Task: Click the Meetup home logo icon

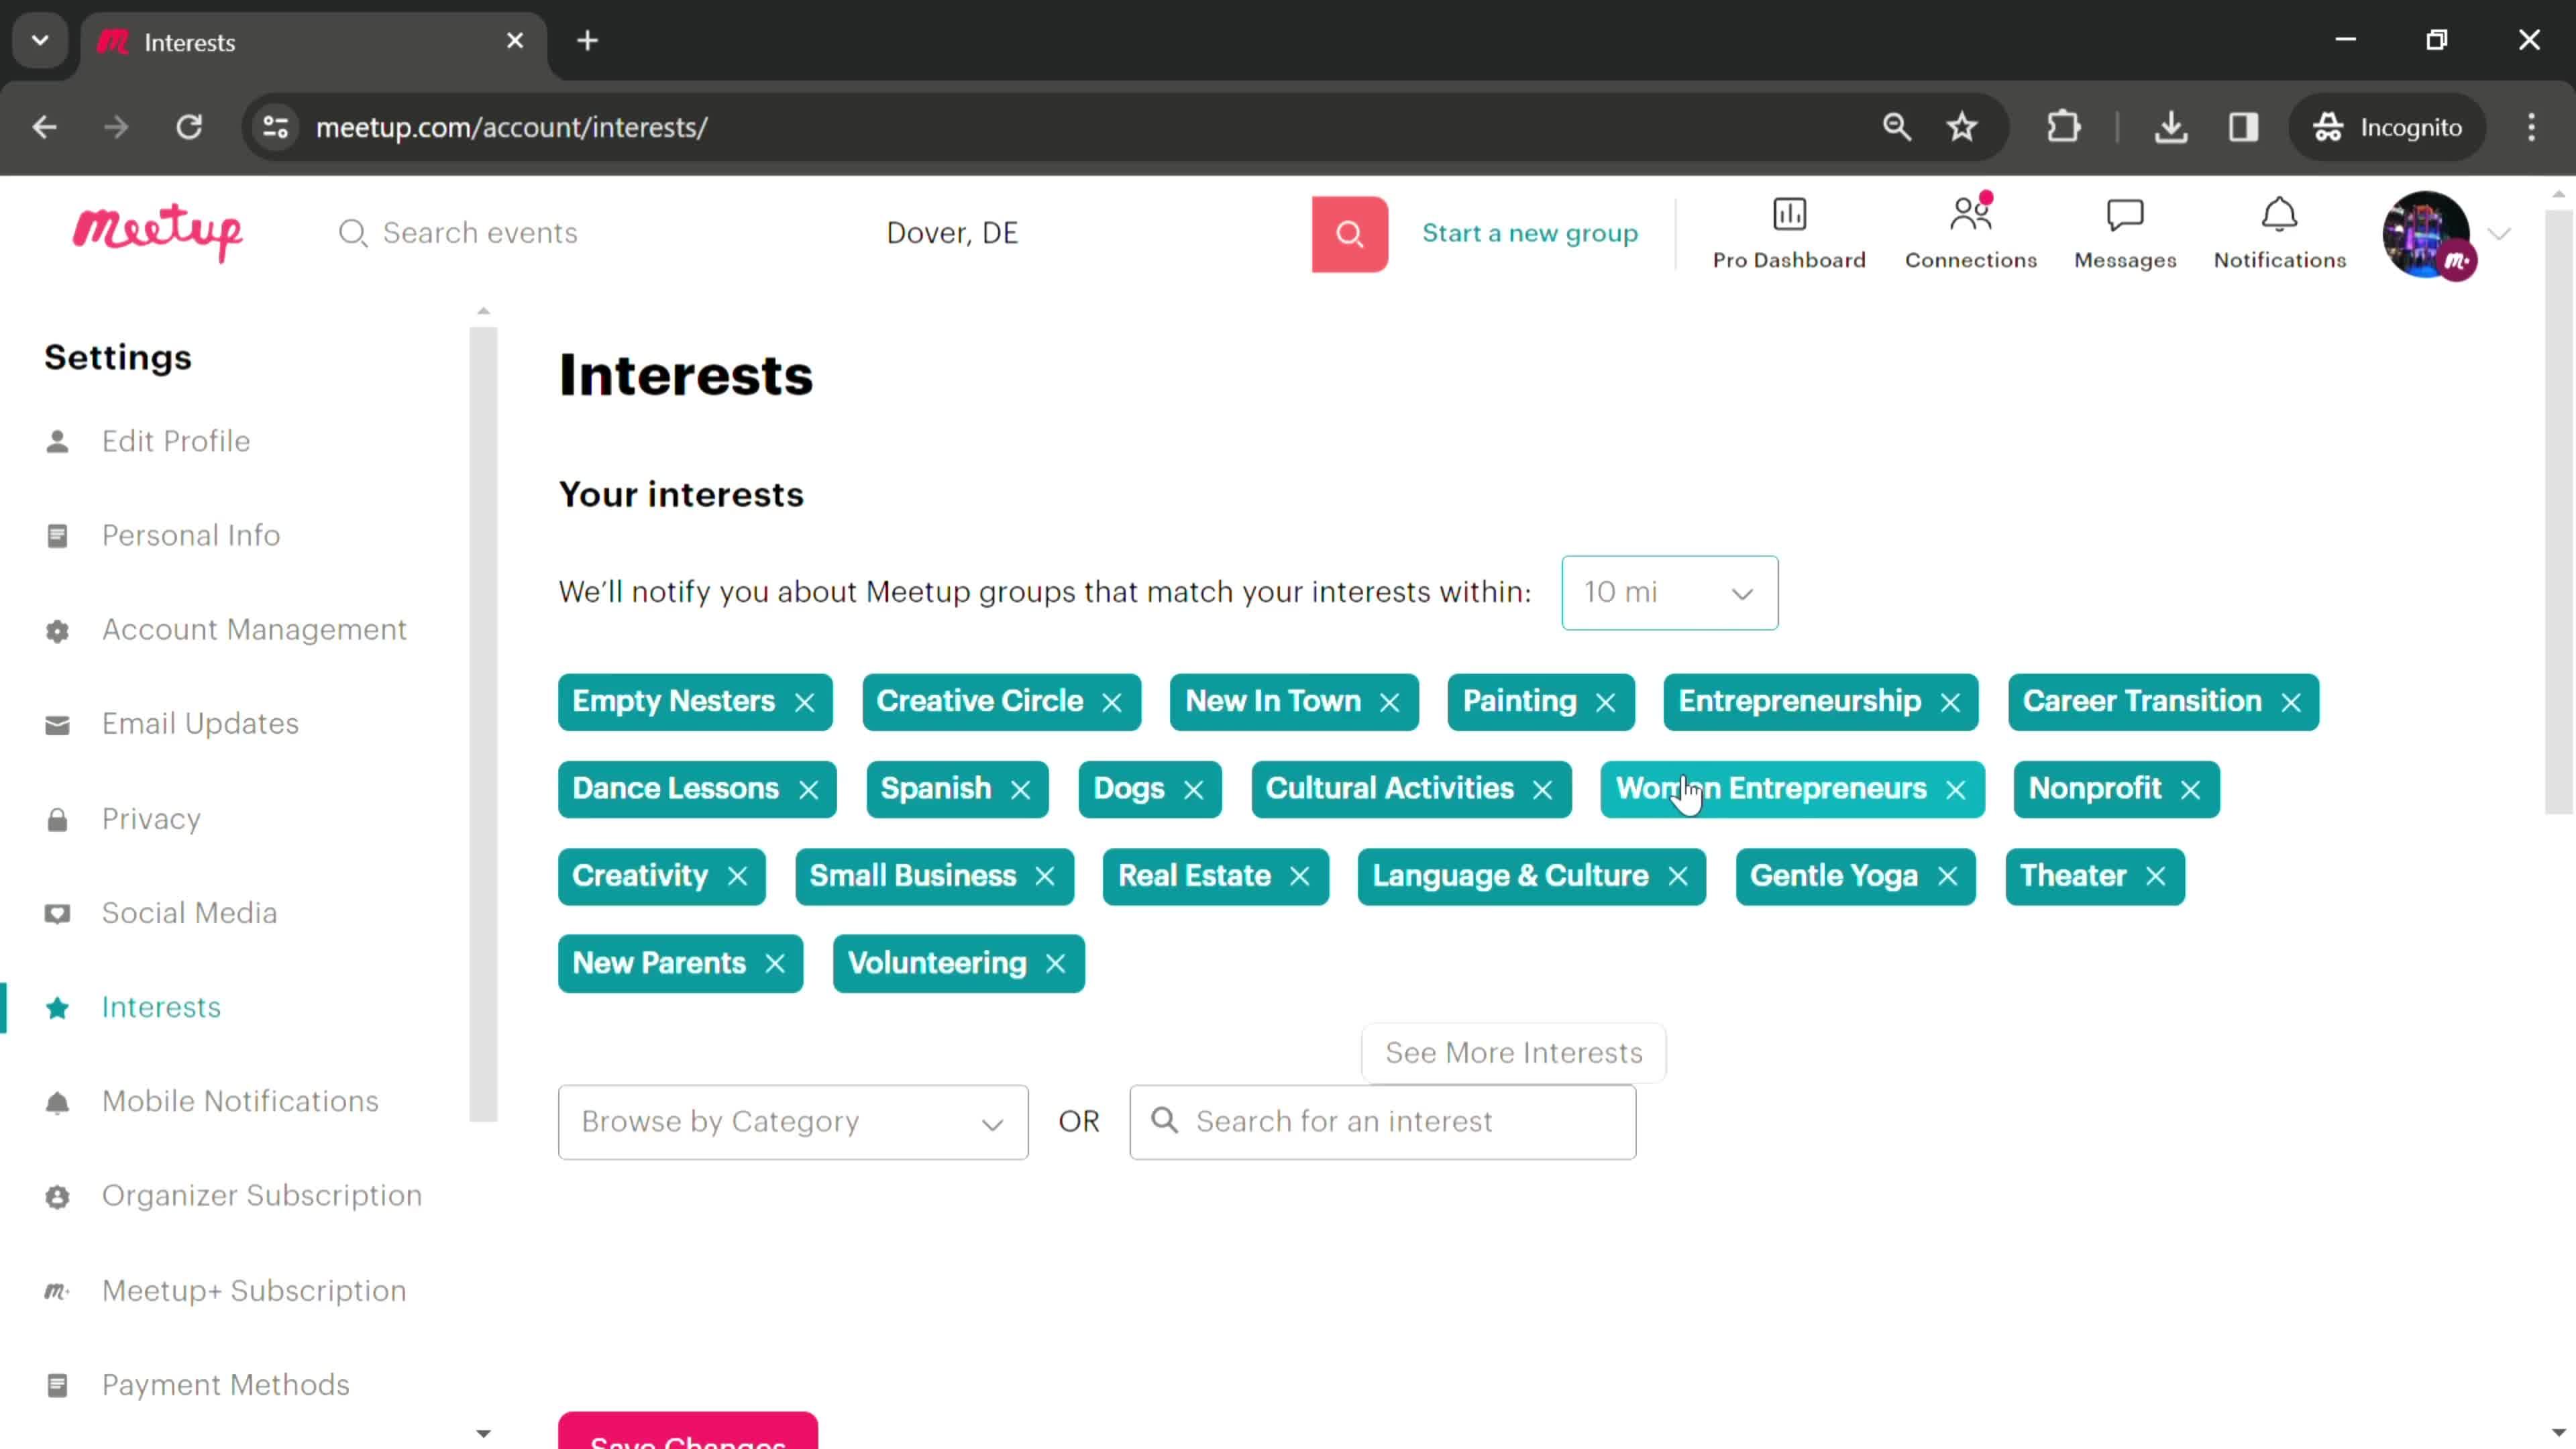Action: (x=158, y=231)
